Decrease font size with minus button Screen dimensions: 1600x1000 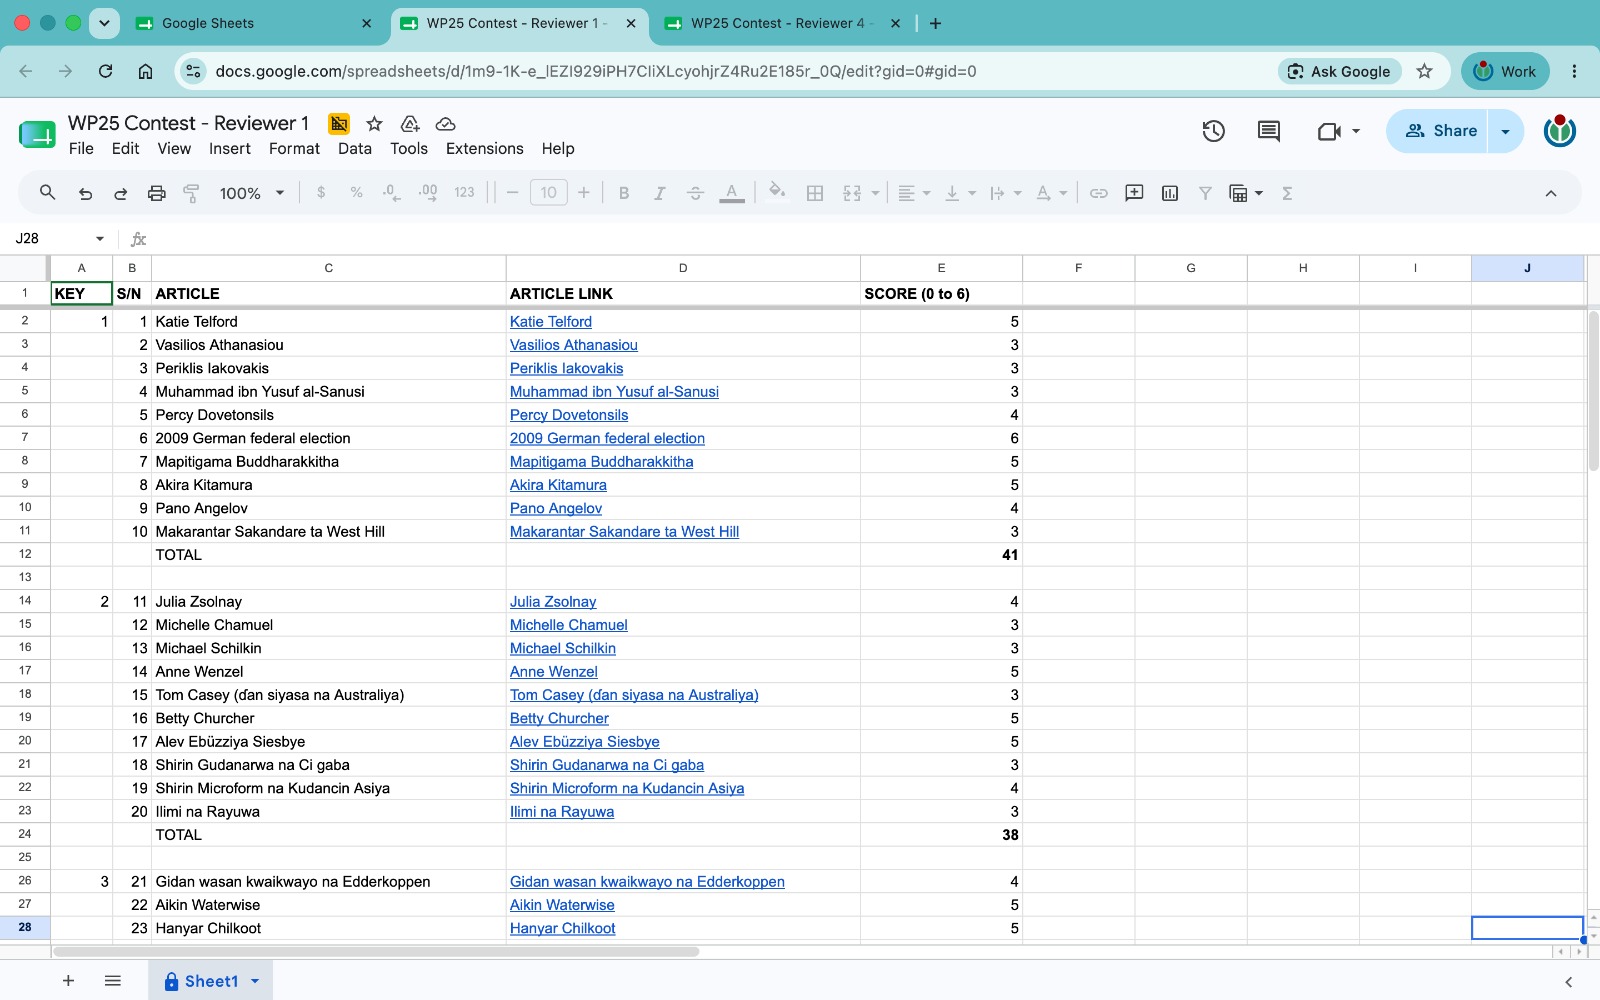(513, 193)
